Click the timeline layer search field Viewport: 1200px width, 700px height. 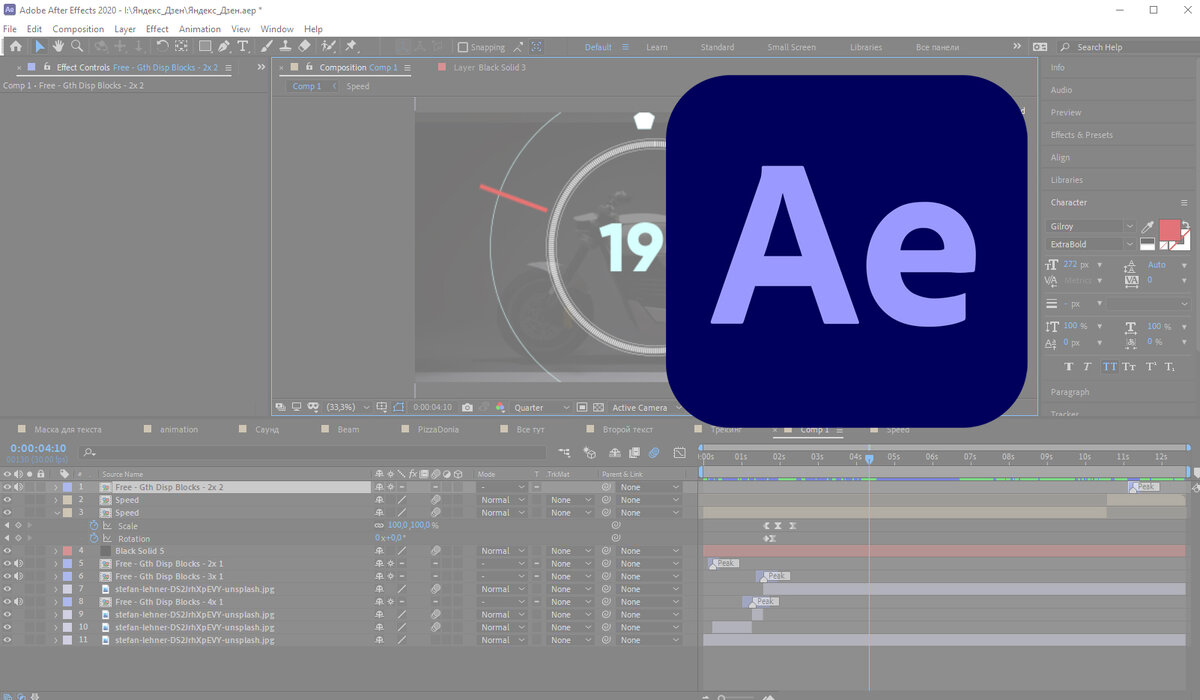315,453
